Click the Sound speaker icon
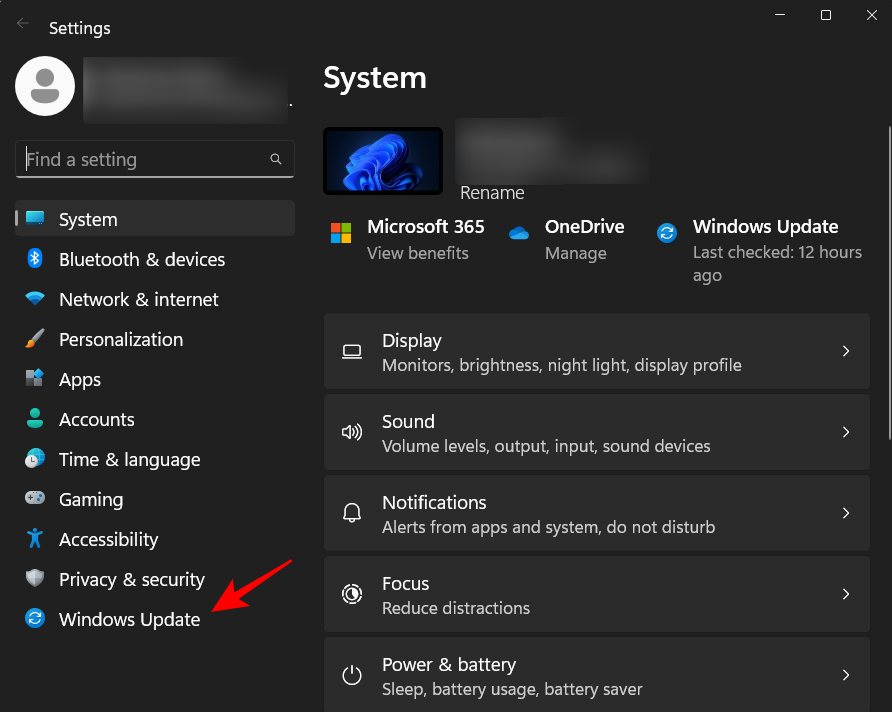Viewport: 892px width, 712px height. tap(352, 432)
